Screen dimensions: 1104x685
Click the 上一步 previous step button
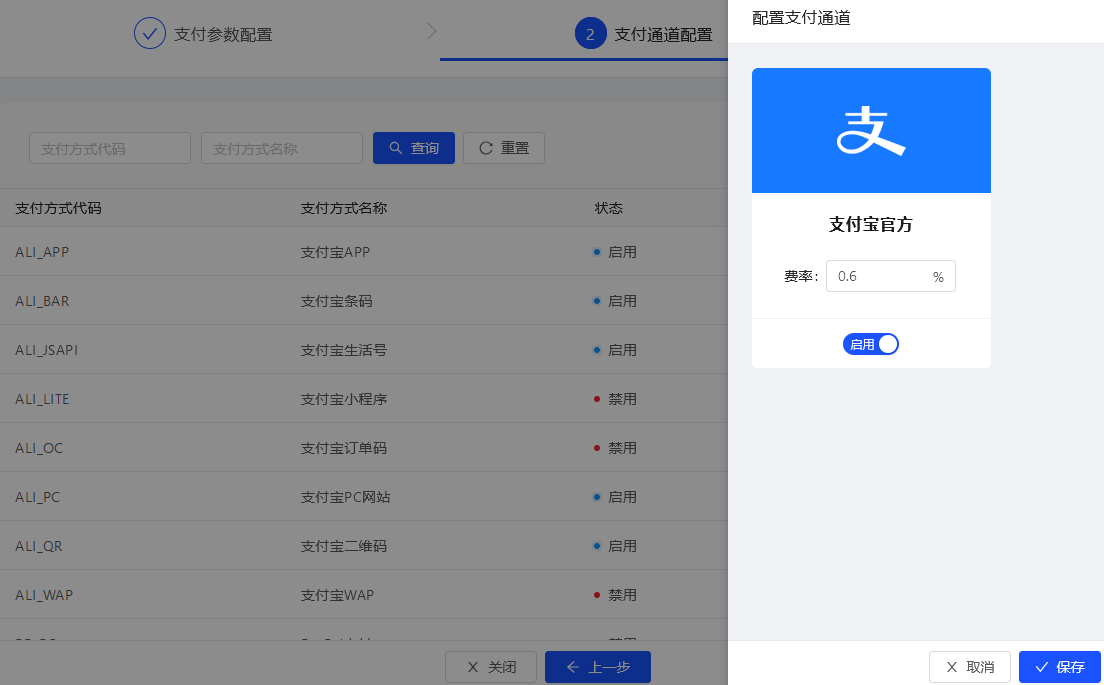(x=597, y=667)
